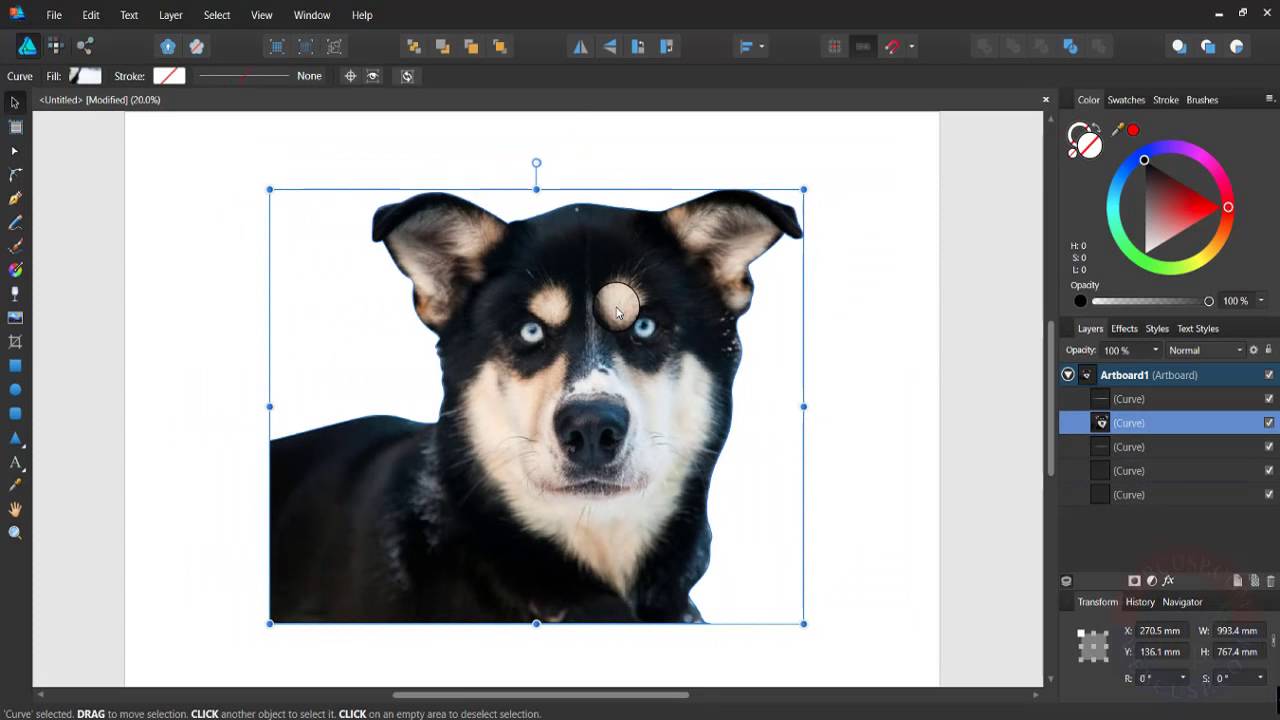Click Move to Back arrange icon

coord(413,46)
